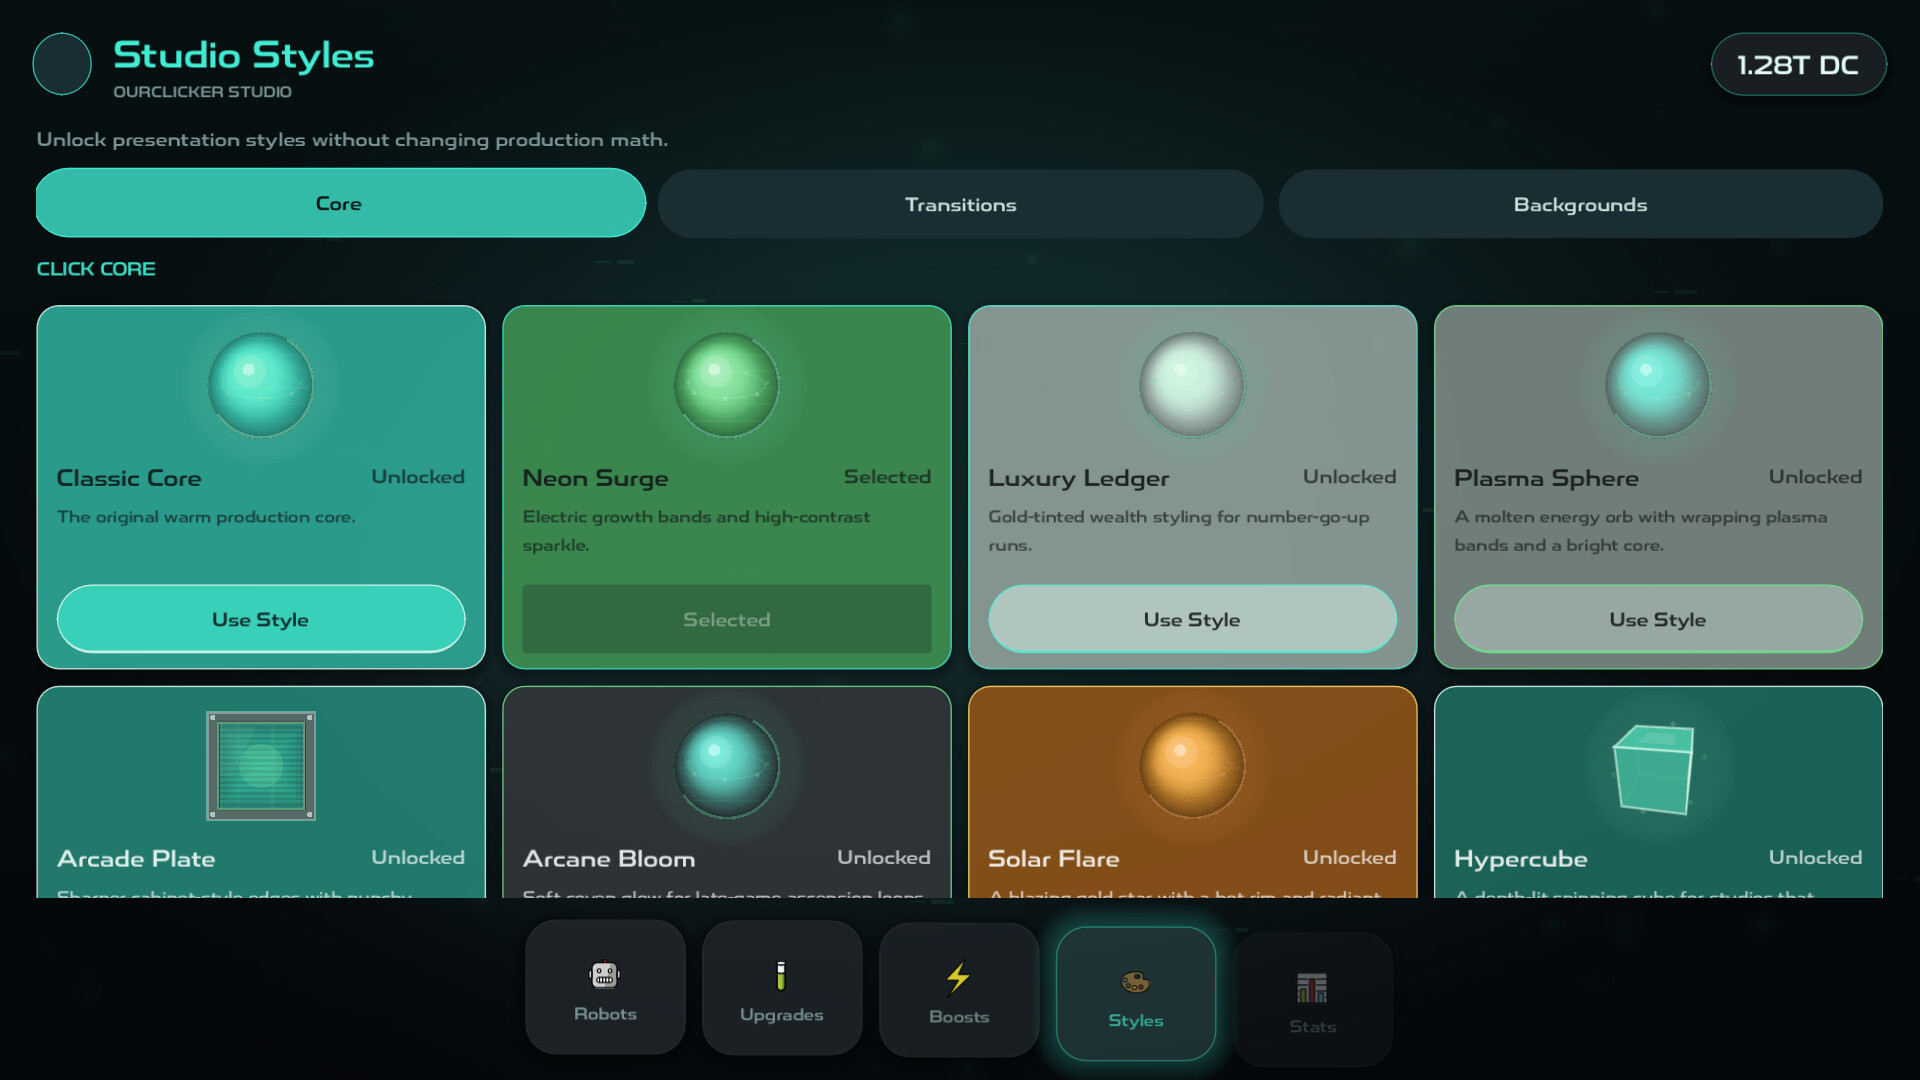
Task: Click the Robots icon in the bottom navigation
Action: 605,974
